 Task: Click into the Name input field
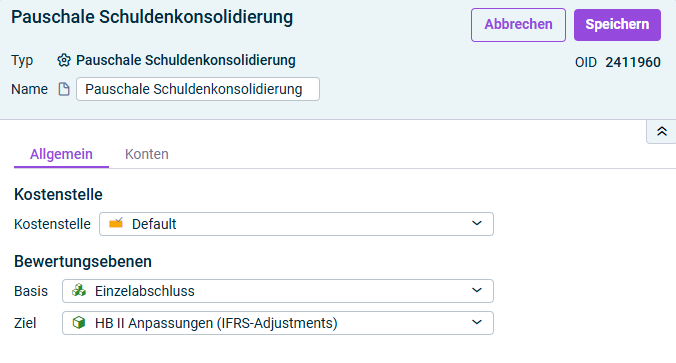click(x=198, y=89)
